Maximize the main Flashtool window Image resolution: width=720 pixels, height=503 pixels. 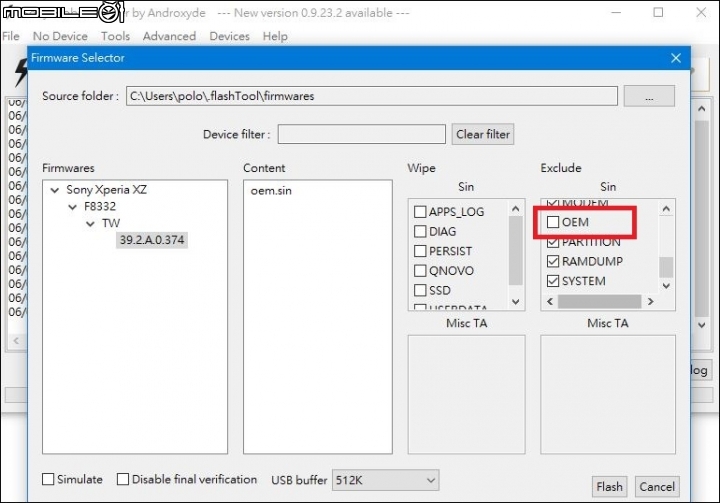pyautogui.click(x=658, y=12)
